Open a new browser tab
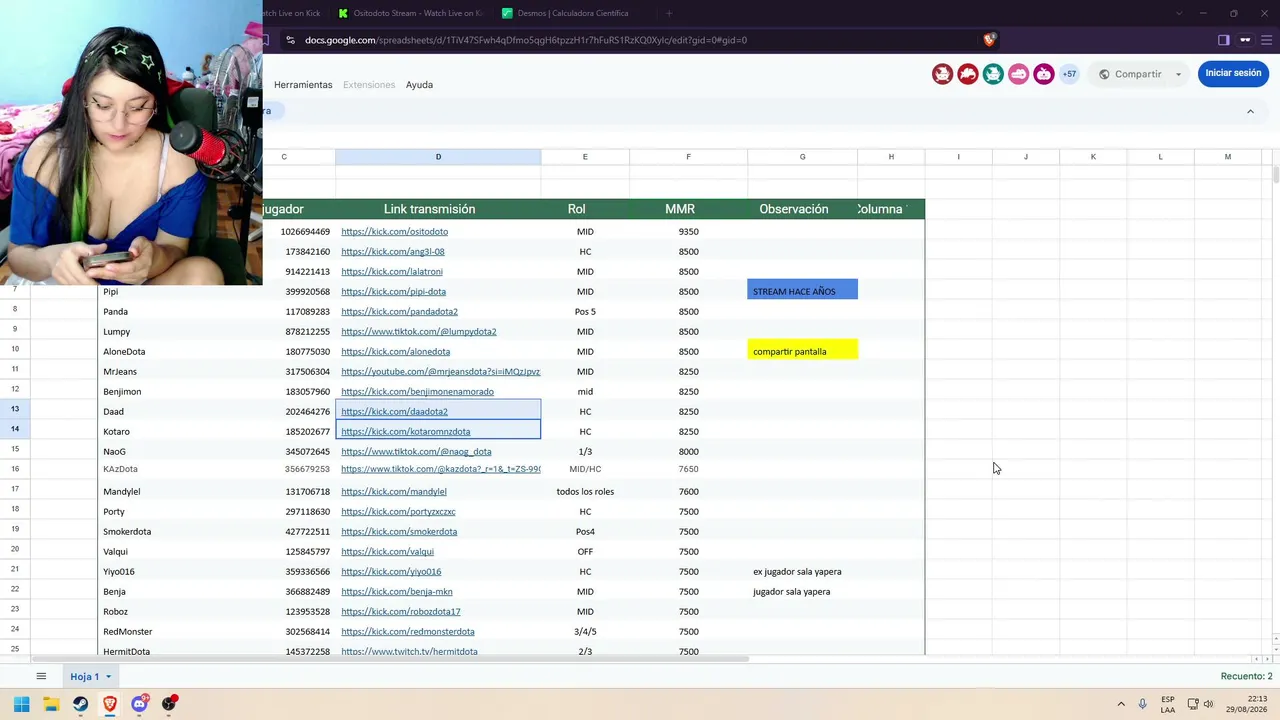This screenshot has height=720, width=1280. [669, 13]
